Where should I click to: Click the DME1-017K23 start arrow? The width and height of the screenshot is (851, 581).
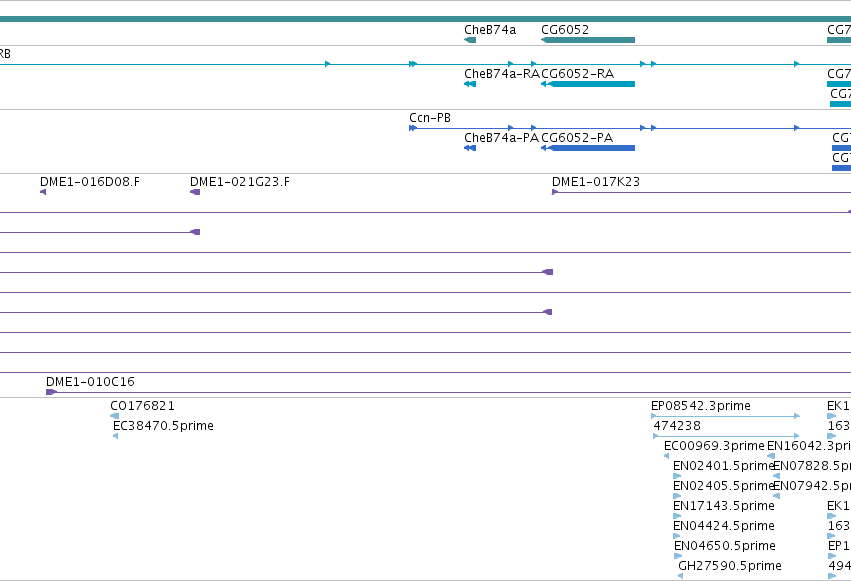(x=555, y=192)
